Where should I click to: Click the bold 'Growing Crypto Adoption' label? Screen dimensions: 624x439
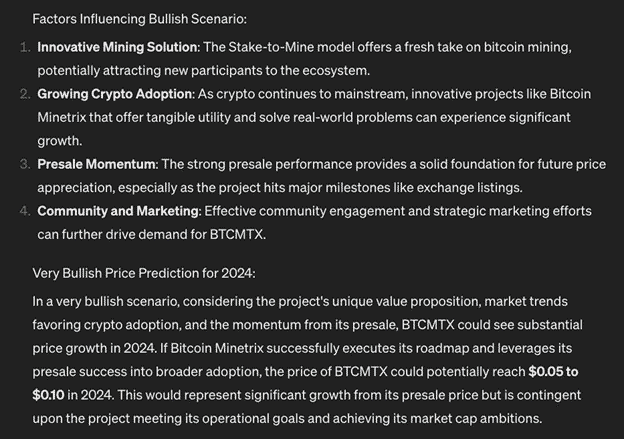pos(115,94)
